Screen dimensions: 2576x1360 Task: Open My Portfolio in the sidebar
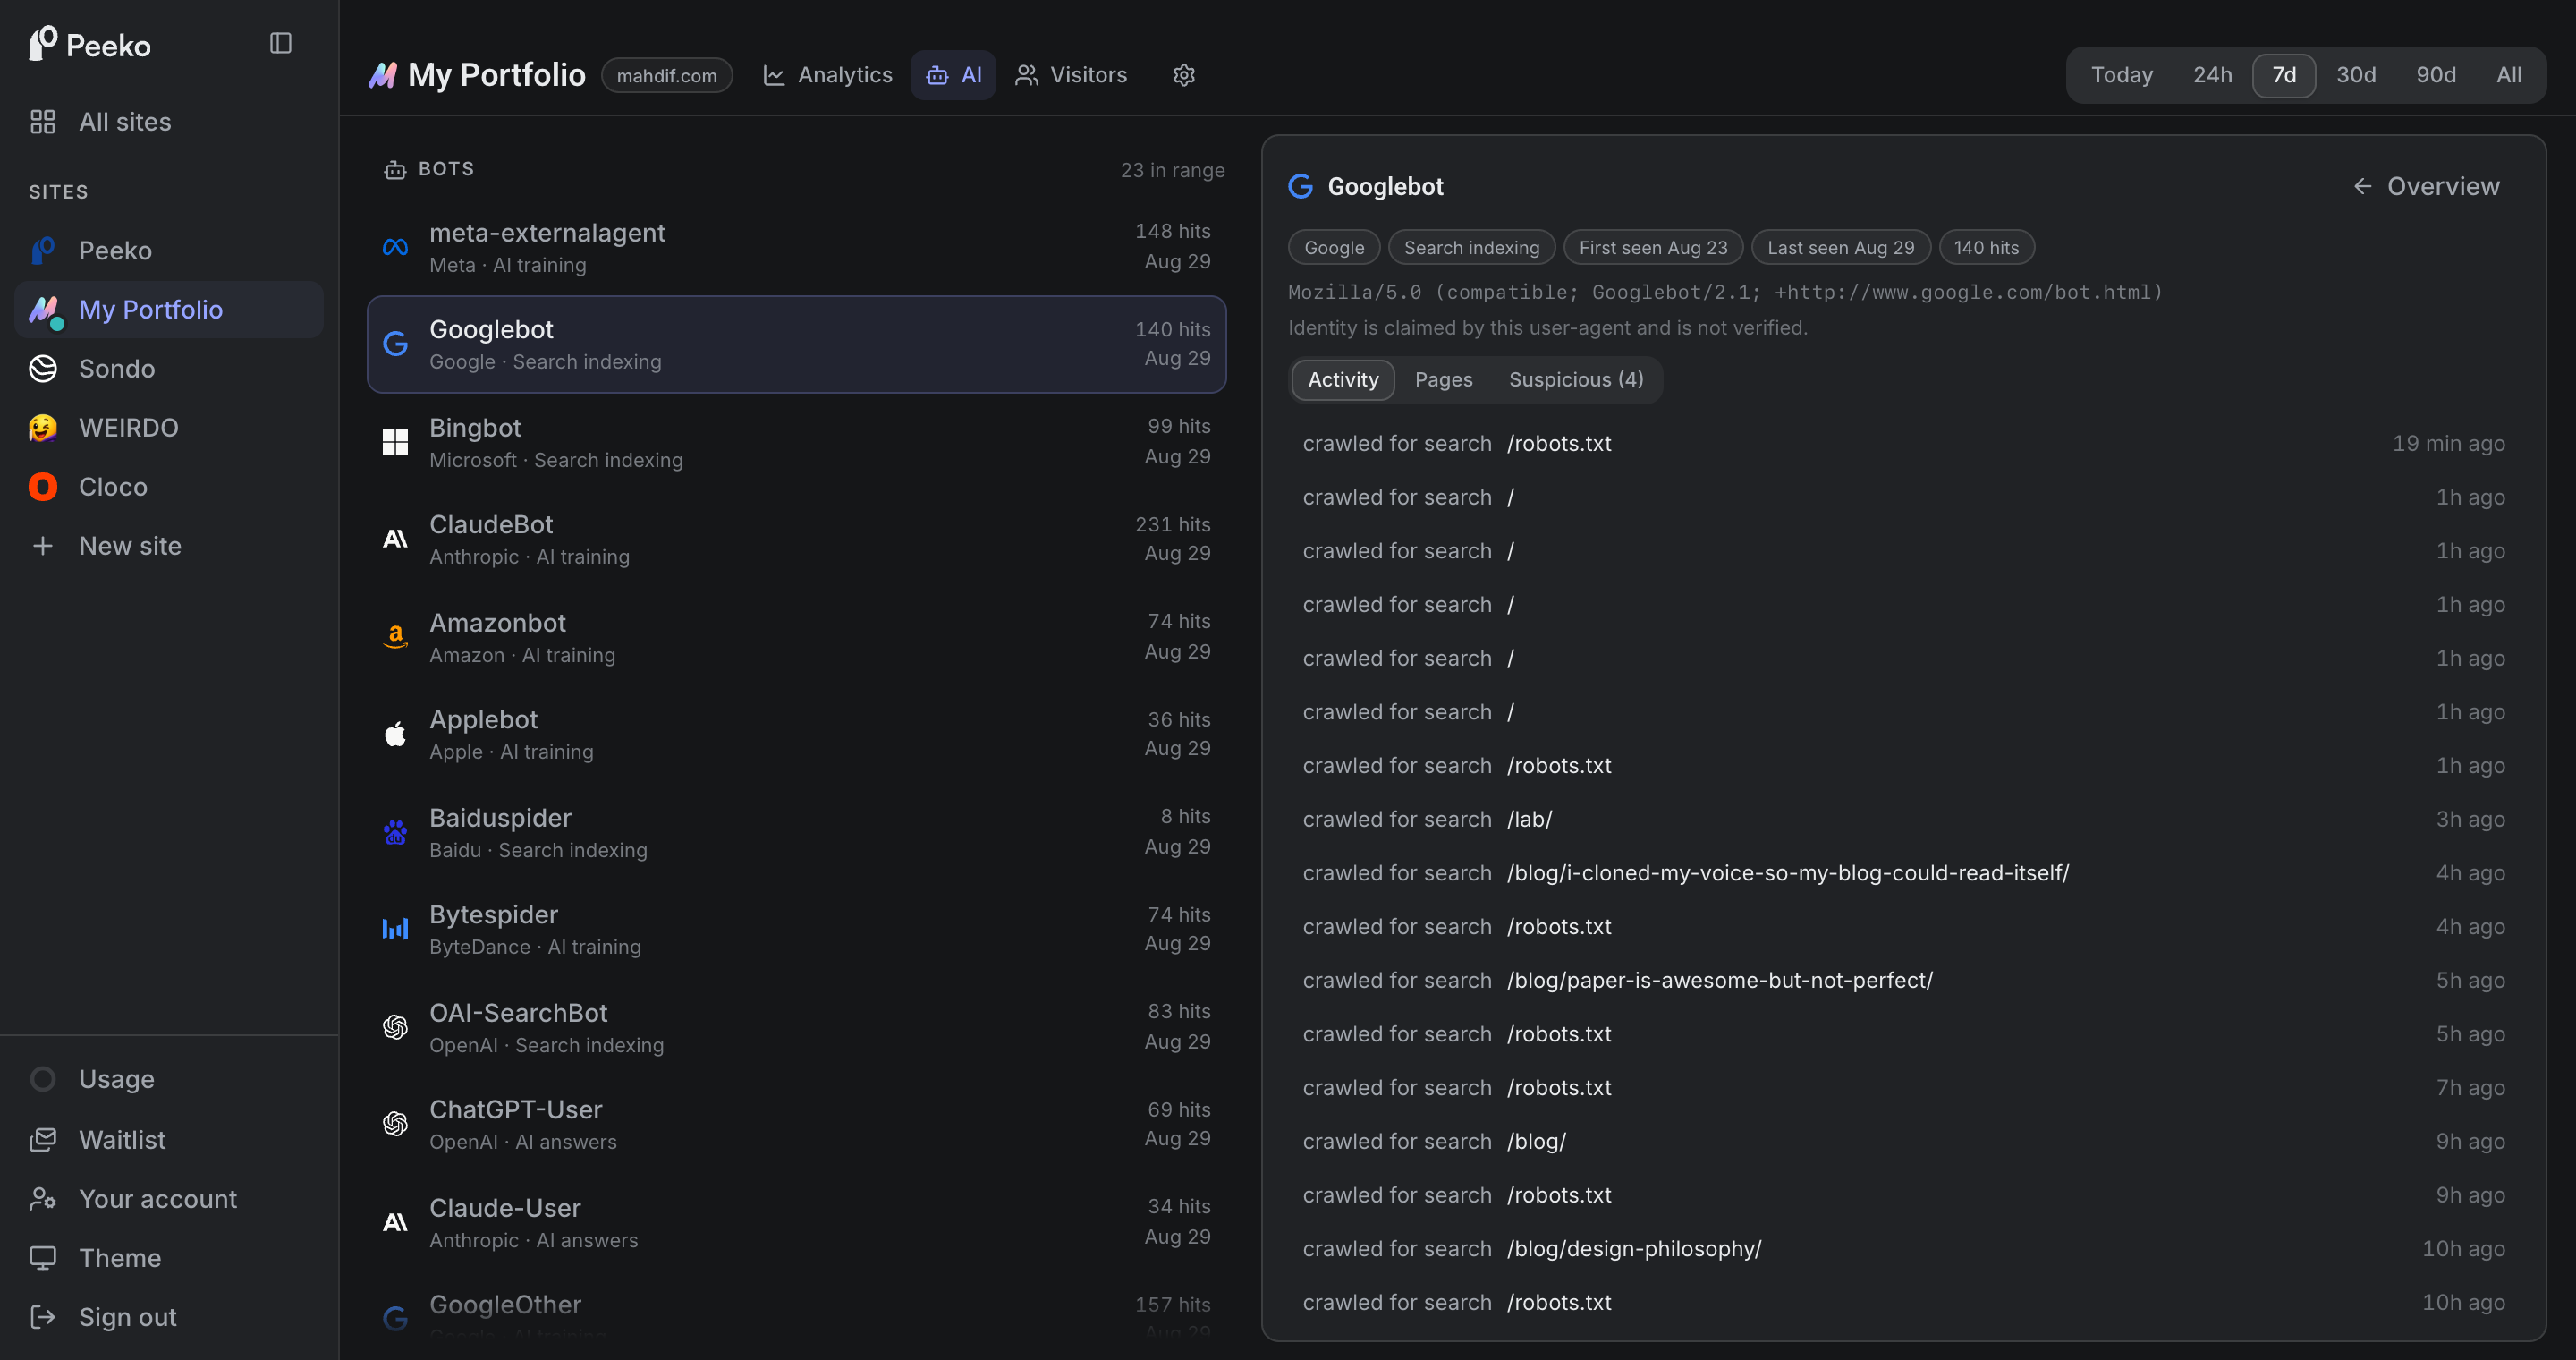[169, 310]
